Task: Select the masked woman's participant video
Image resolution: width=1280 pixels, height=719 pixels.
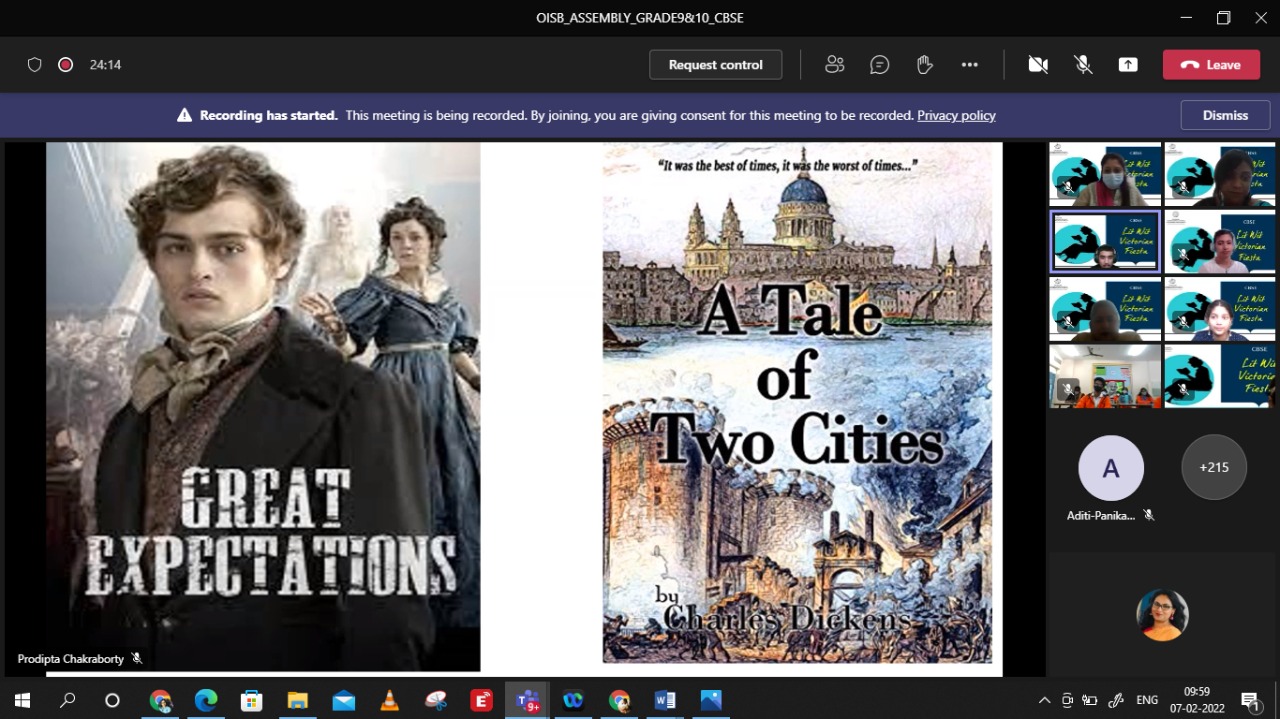Action: pyautogui.click(x=1105, y=175)
